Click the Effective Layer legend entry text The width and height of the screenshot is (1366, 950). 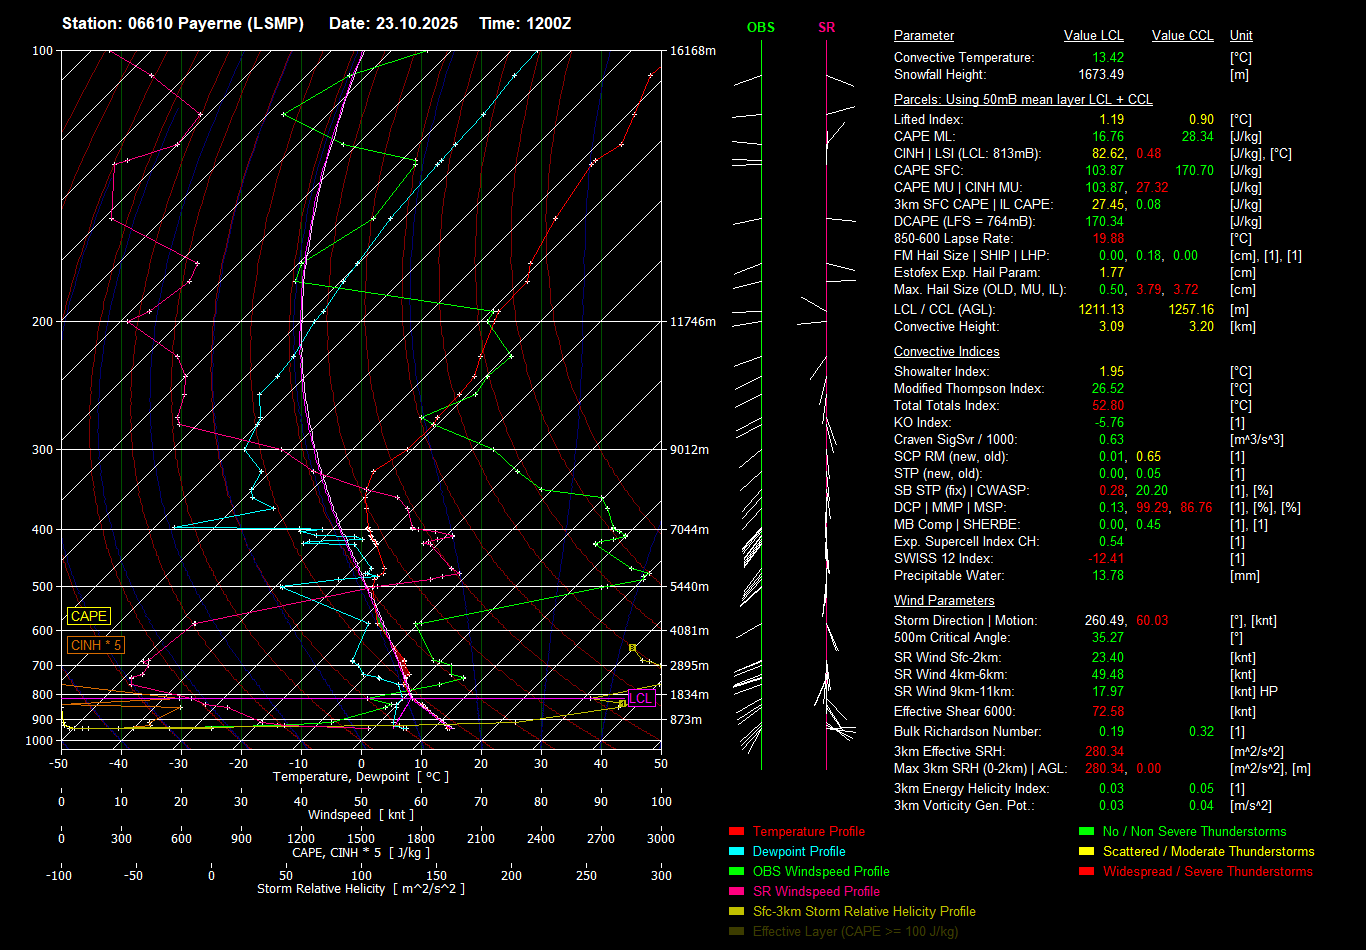855,932
